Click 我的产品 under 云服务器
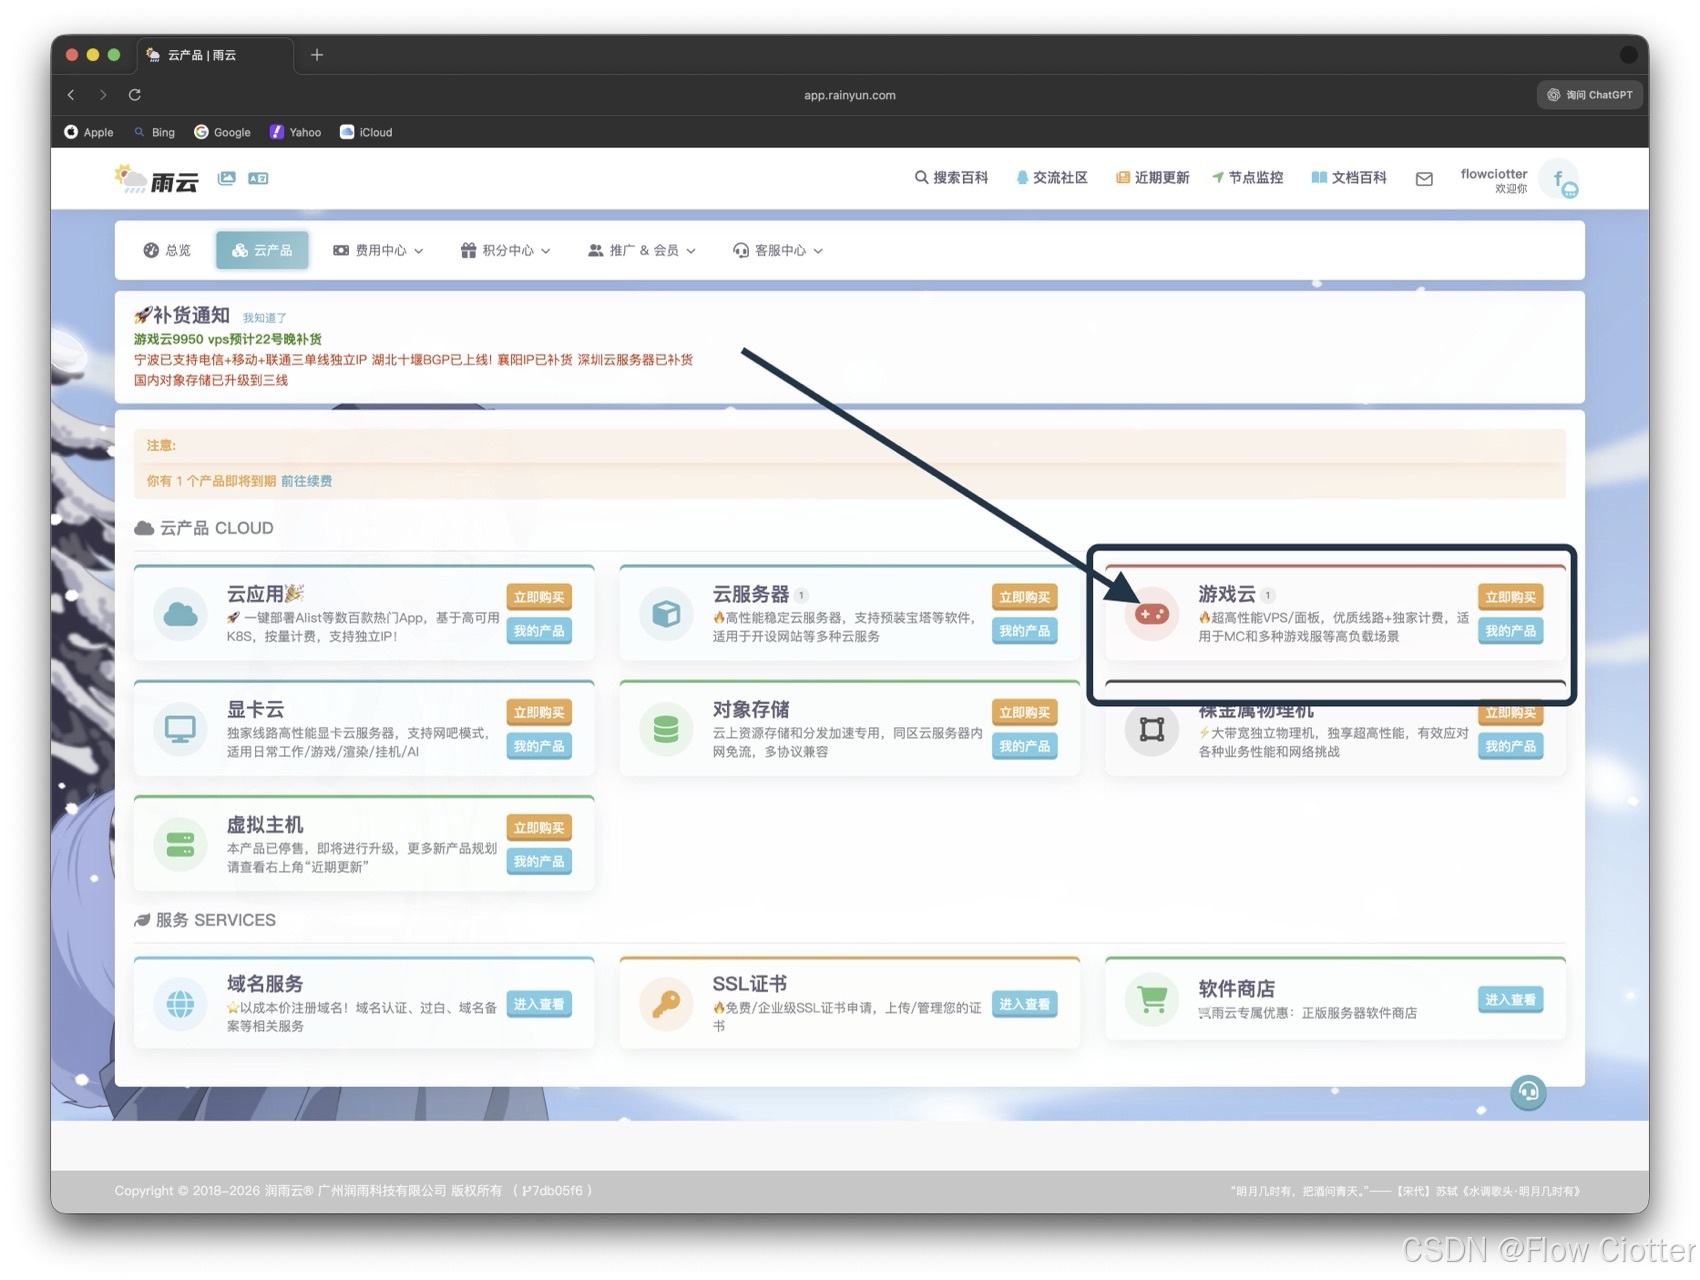The width and height of the screenshot is (1700, 1280). pyautogui.click(x=1024, y=631)
